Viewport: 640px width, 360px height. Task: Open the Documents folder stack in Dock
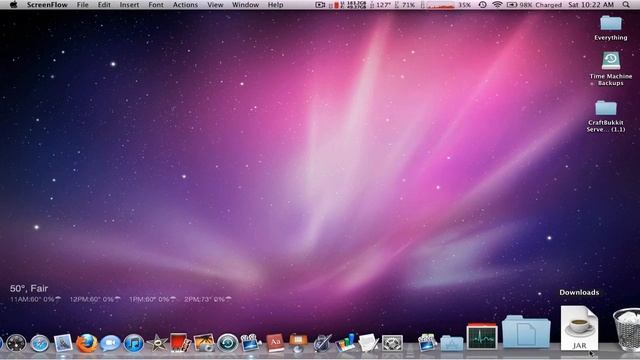click(526, 331)
